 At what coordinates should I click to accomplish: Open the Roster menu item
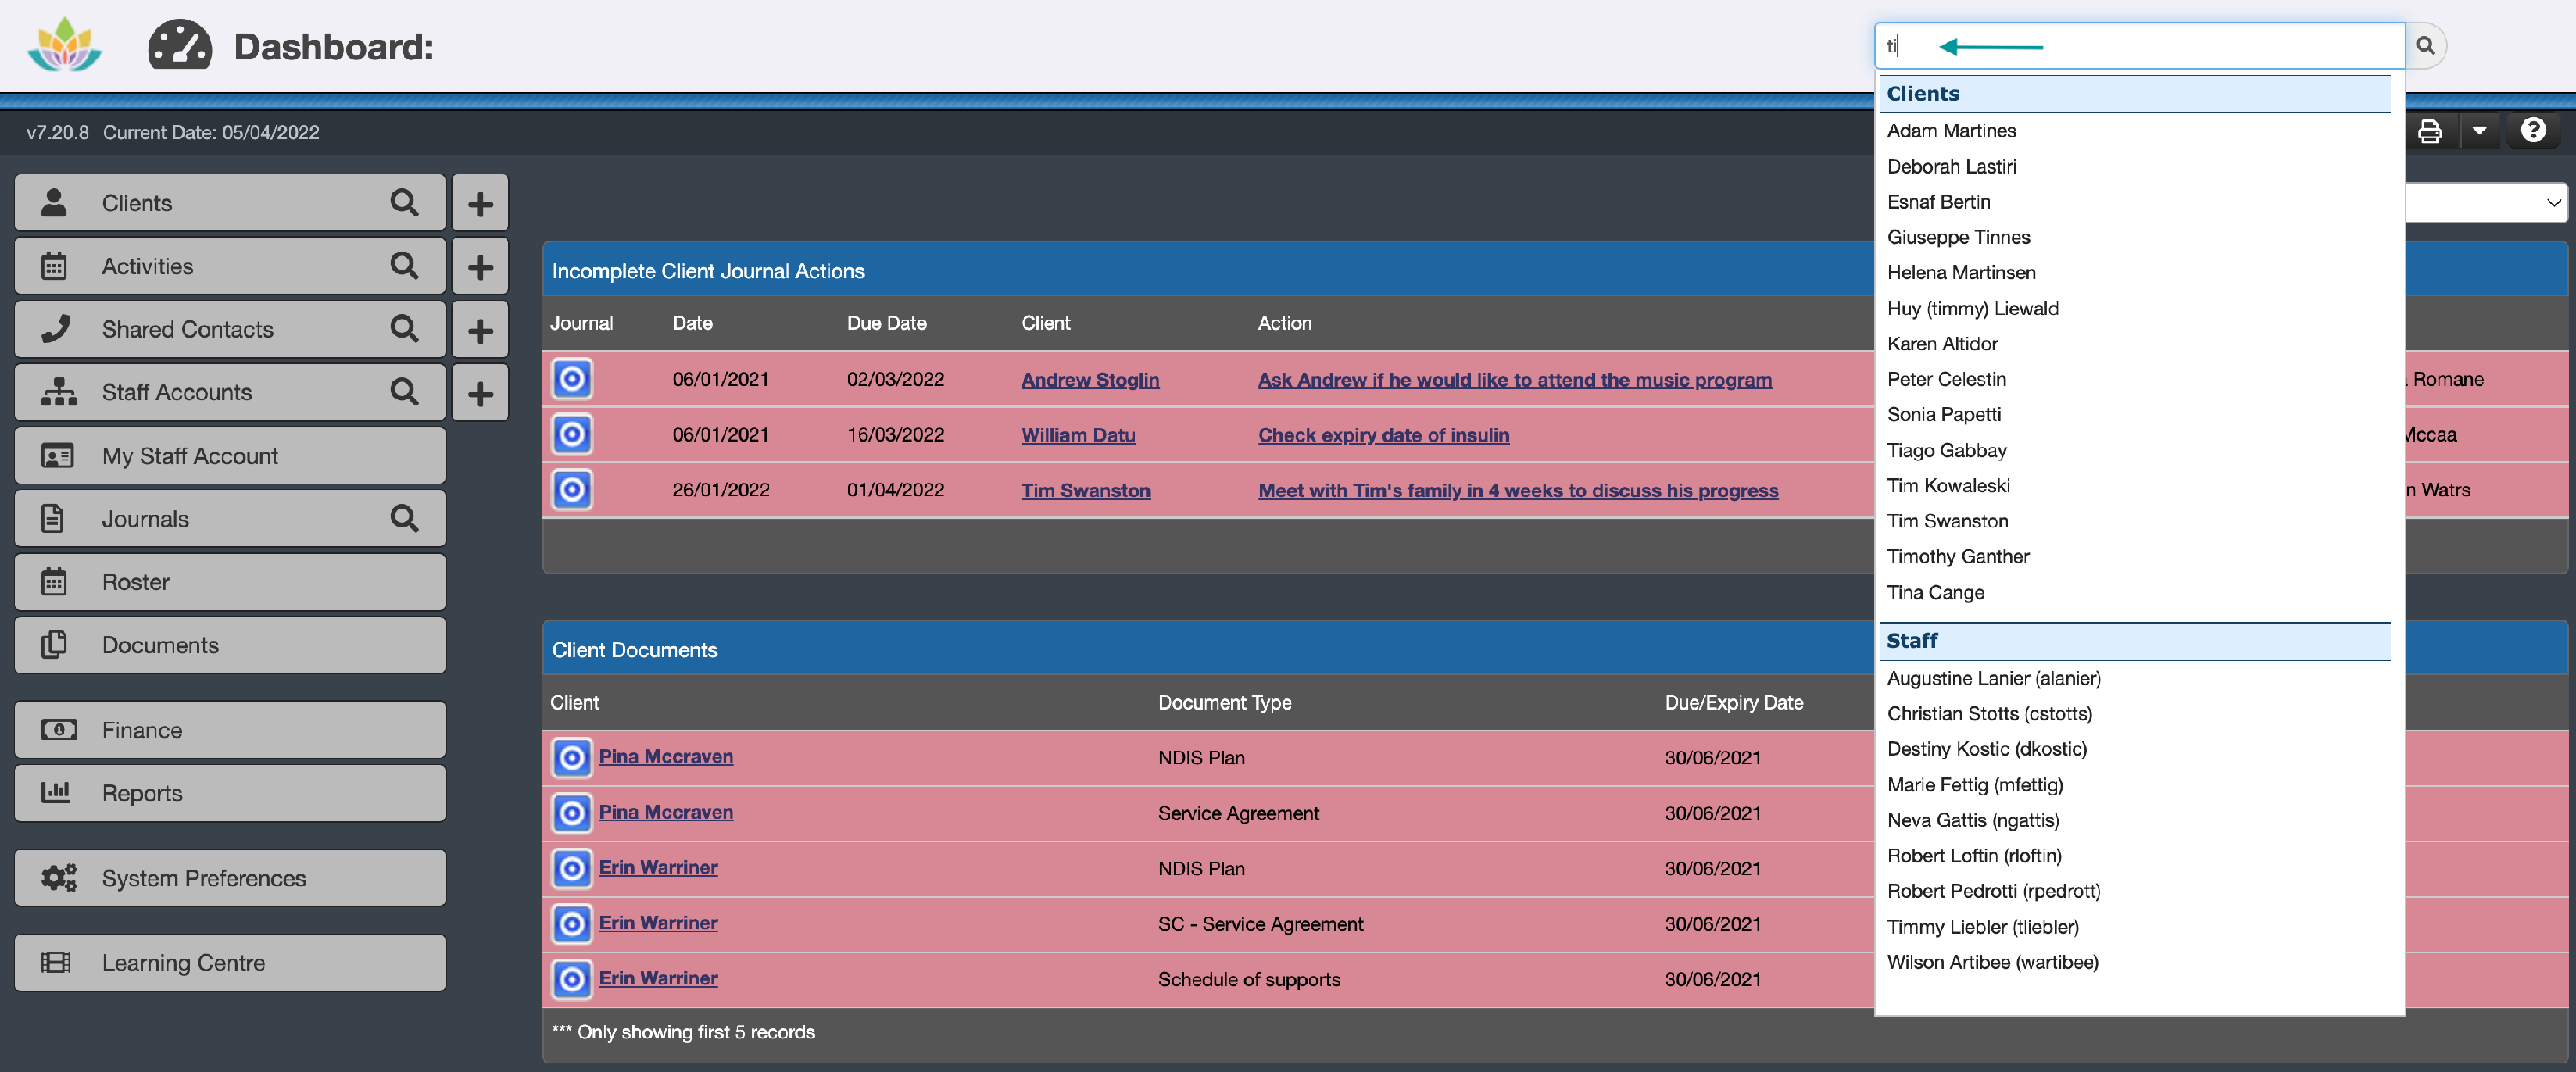[x=230, y=582]
